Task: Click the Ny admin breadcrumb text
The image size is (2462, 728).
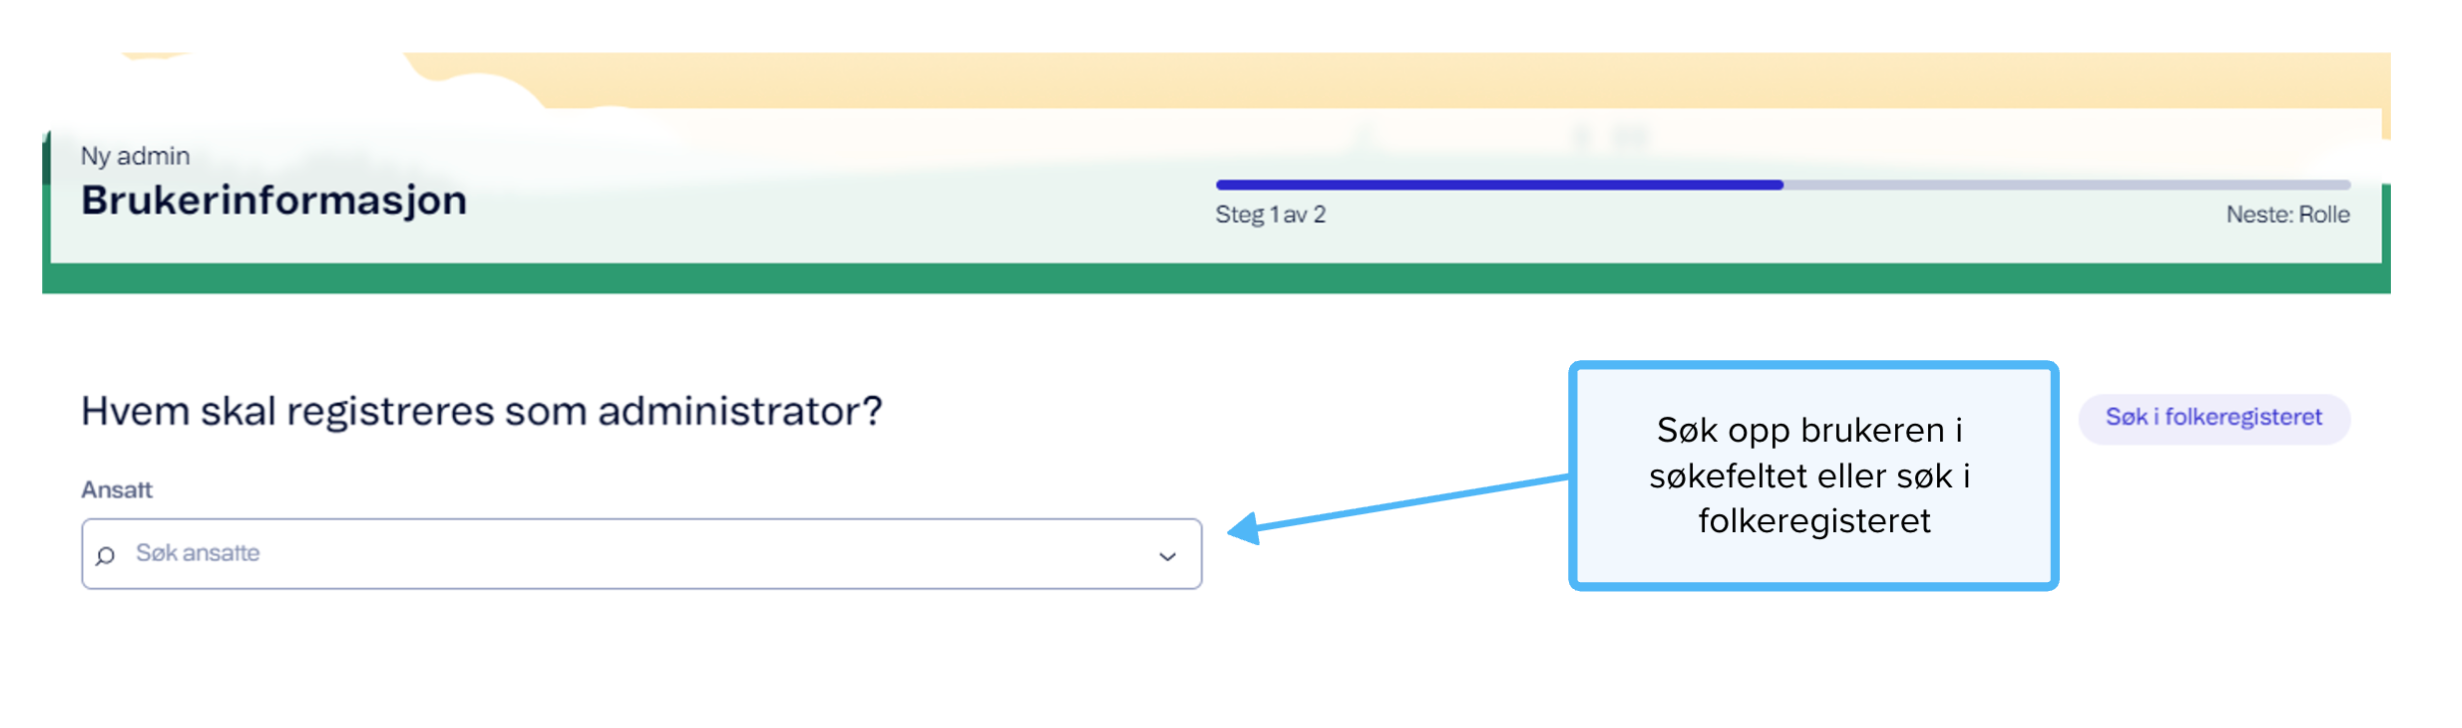Action: (135, 156)
